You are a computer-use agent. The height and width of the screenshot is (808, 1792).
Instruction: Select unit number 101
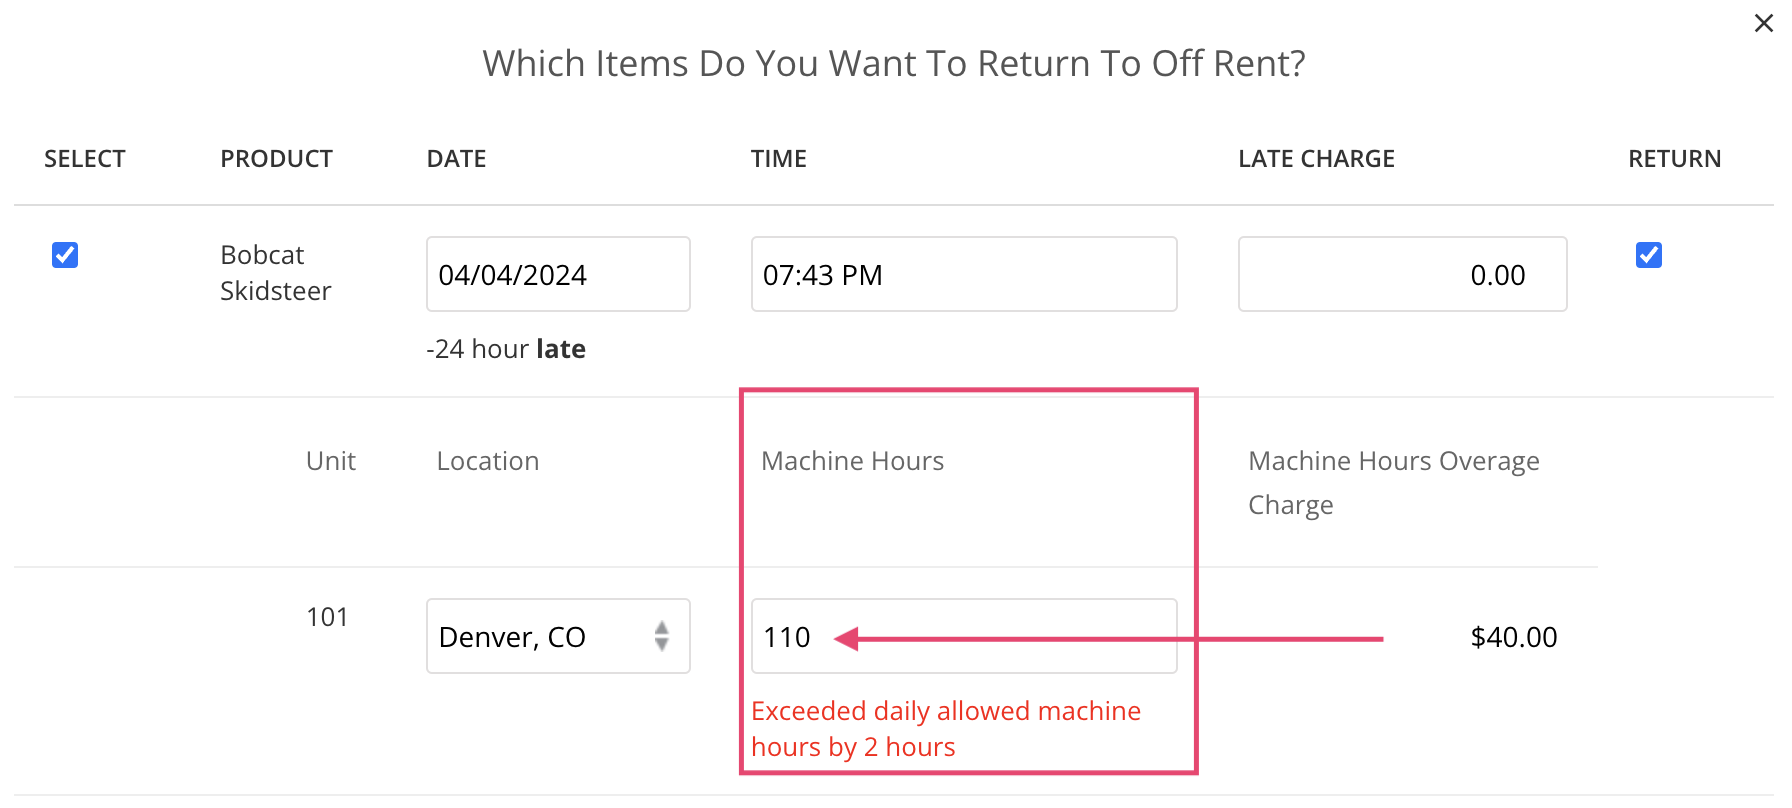[327, 617]
